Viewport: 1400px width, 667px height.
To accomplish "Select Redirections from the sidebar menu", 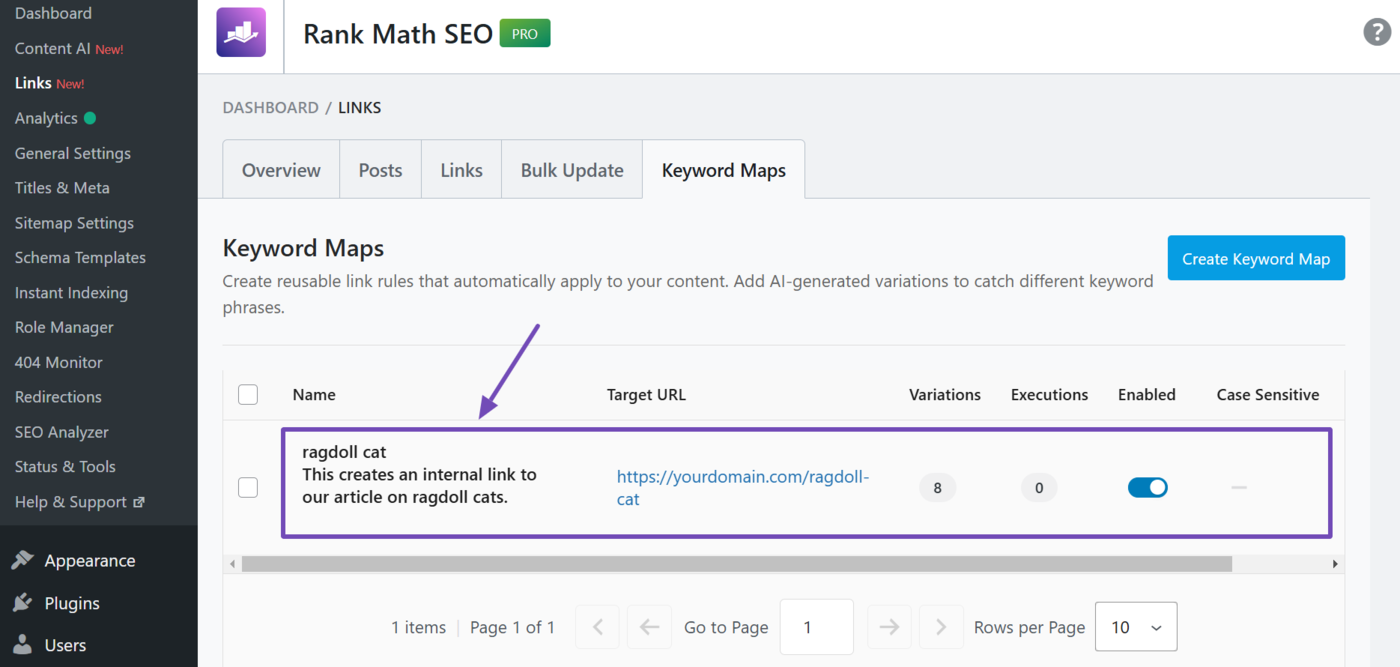I will click(x=57, y=396).
